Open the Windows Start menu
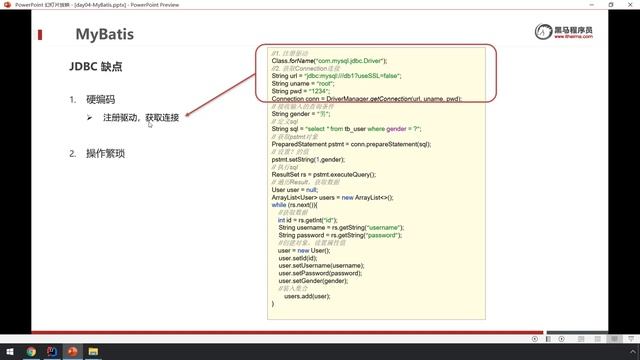Screen dimensions: 640x360 [x=10, y=351]
